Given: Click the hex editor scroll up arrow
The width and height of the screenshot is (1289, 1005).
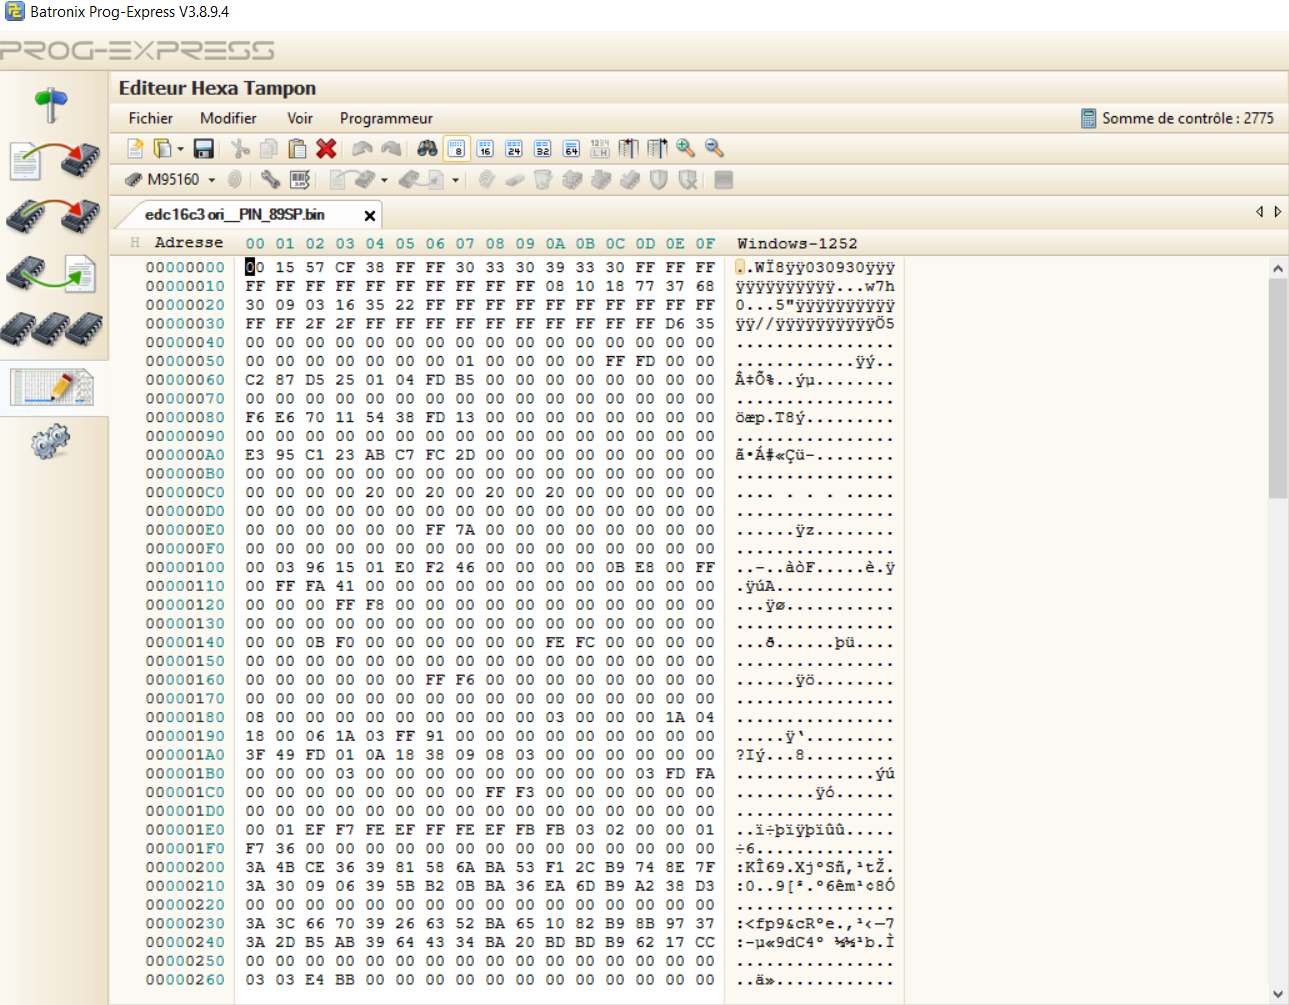Looking at the screenshot, I should (x=1278, y=268).
